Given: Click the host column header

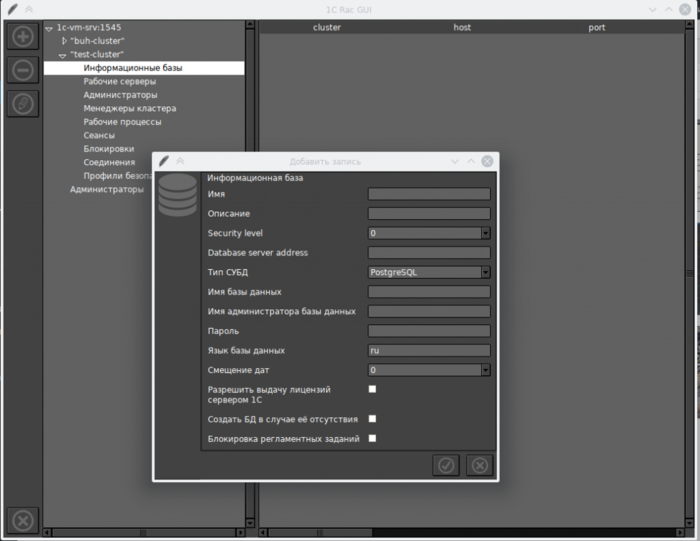Looking at the screenshot, I should 462,27.
